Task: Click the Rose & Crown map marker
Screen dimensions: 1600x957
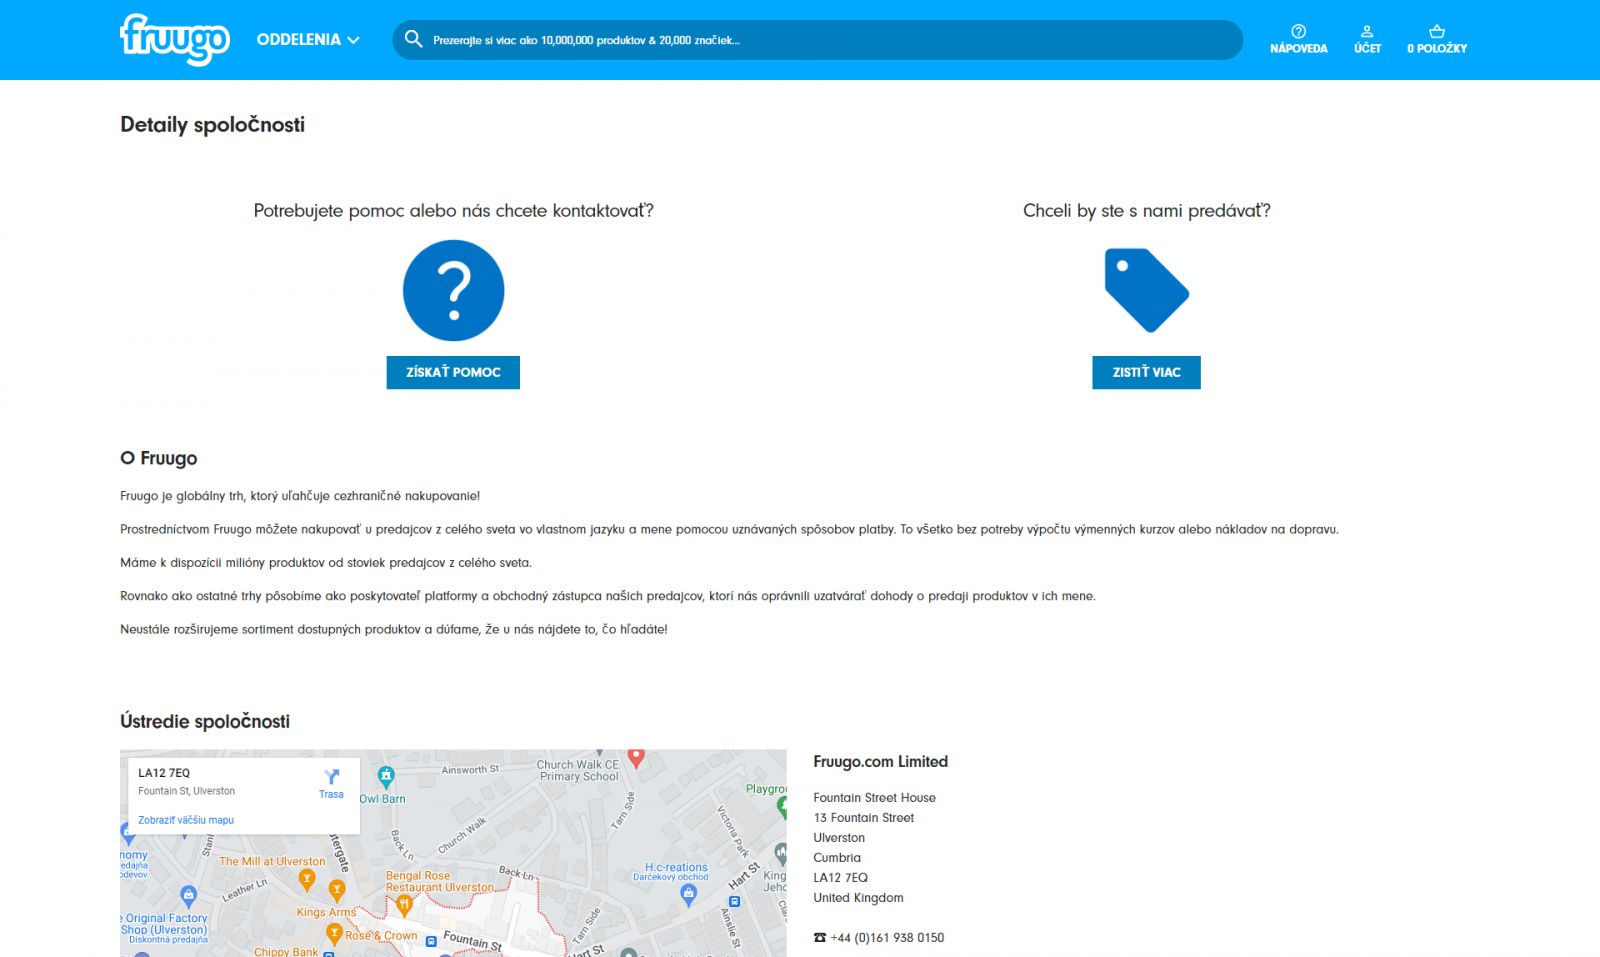Action: coord(335,934)
